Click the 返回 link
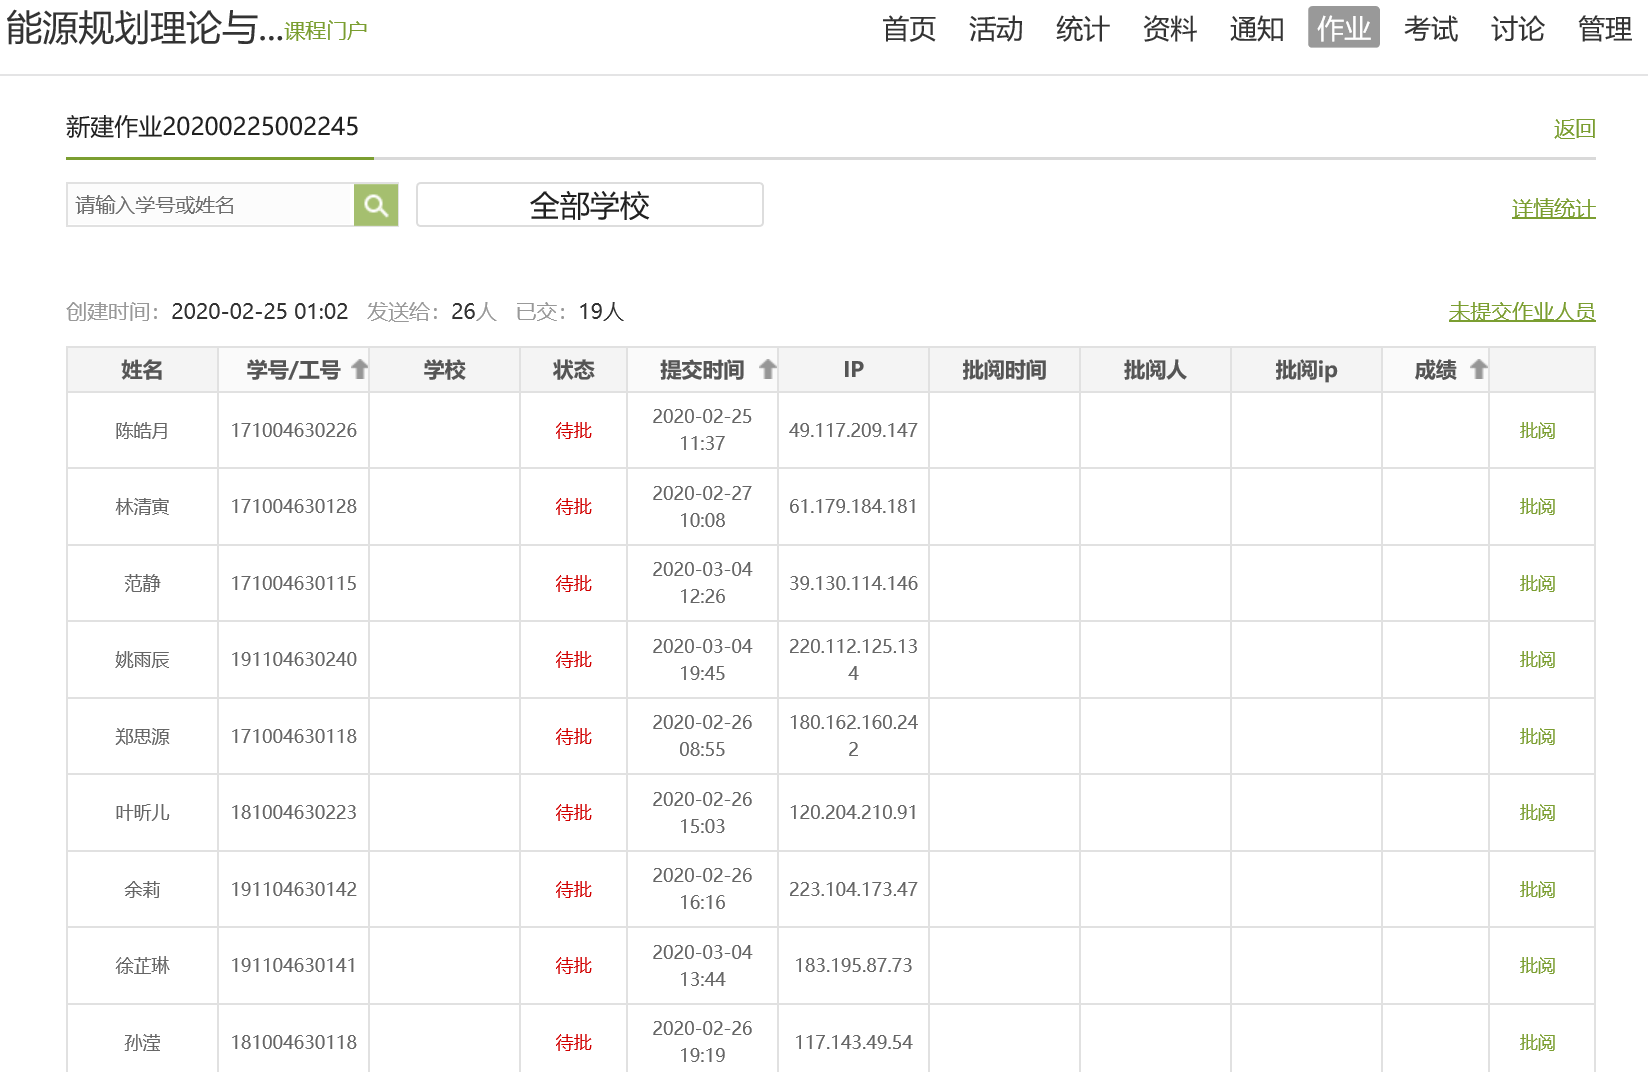1648x1072 pixels. pyautogui.click(x=1574, y=129)
